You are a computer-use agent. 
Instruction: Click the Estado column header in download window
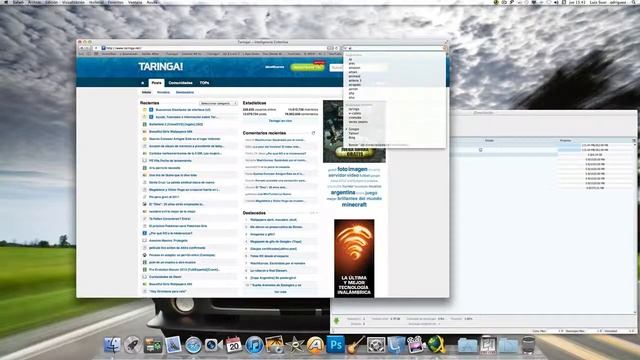489,140
